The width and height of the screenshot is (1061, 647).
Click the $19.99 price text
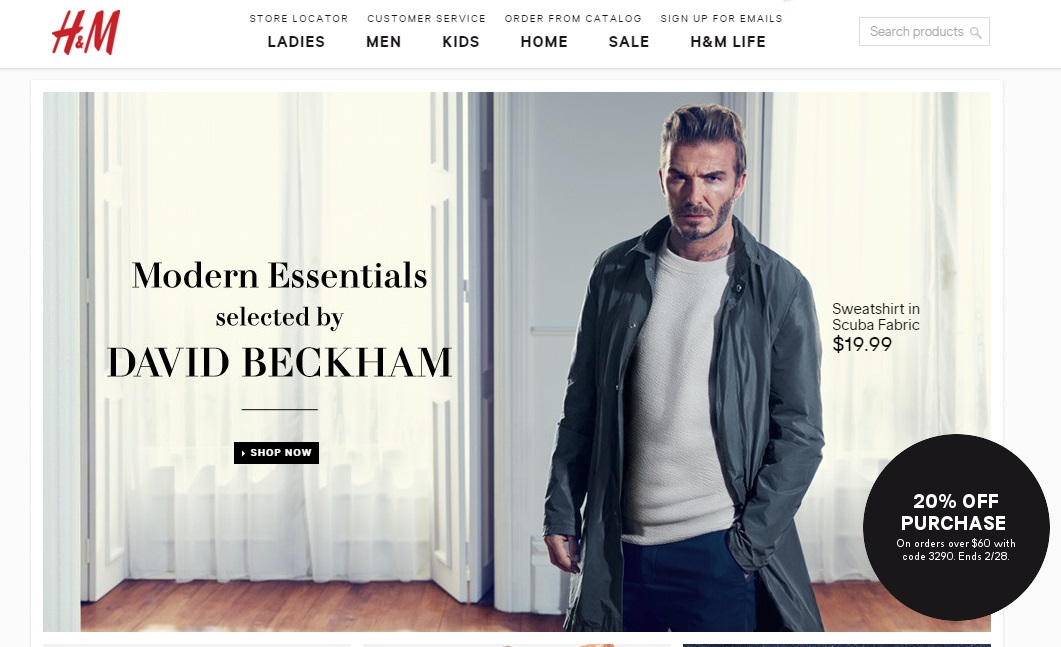(862, 344)
